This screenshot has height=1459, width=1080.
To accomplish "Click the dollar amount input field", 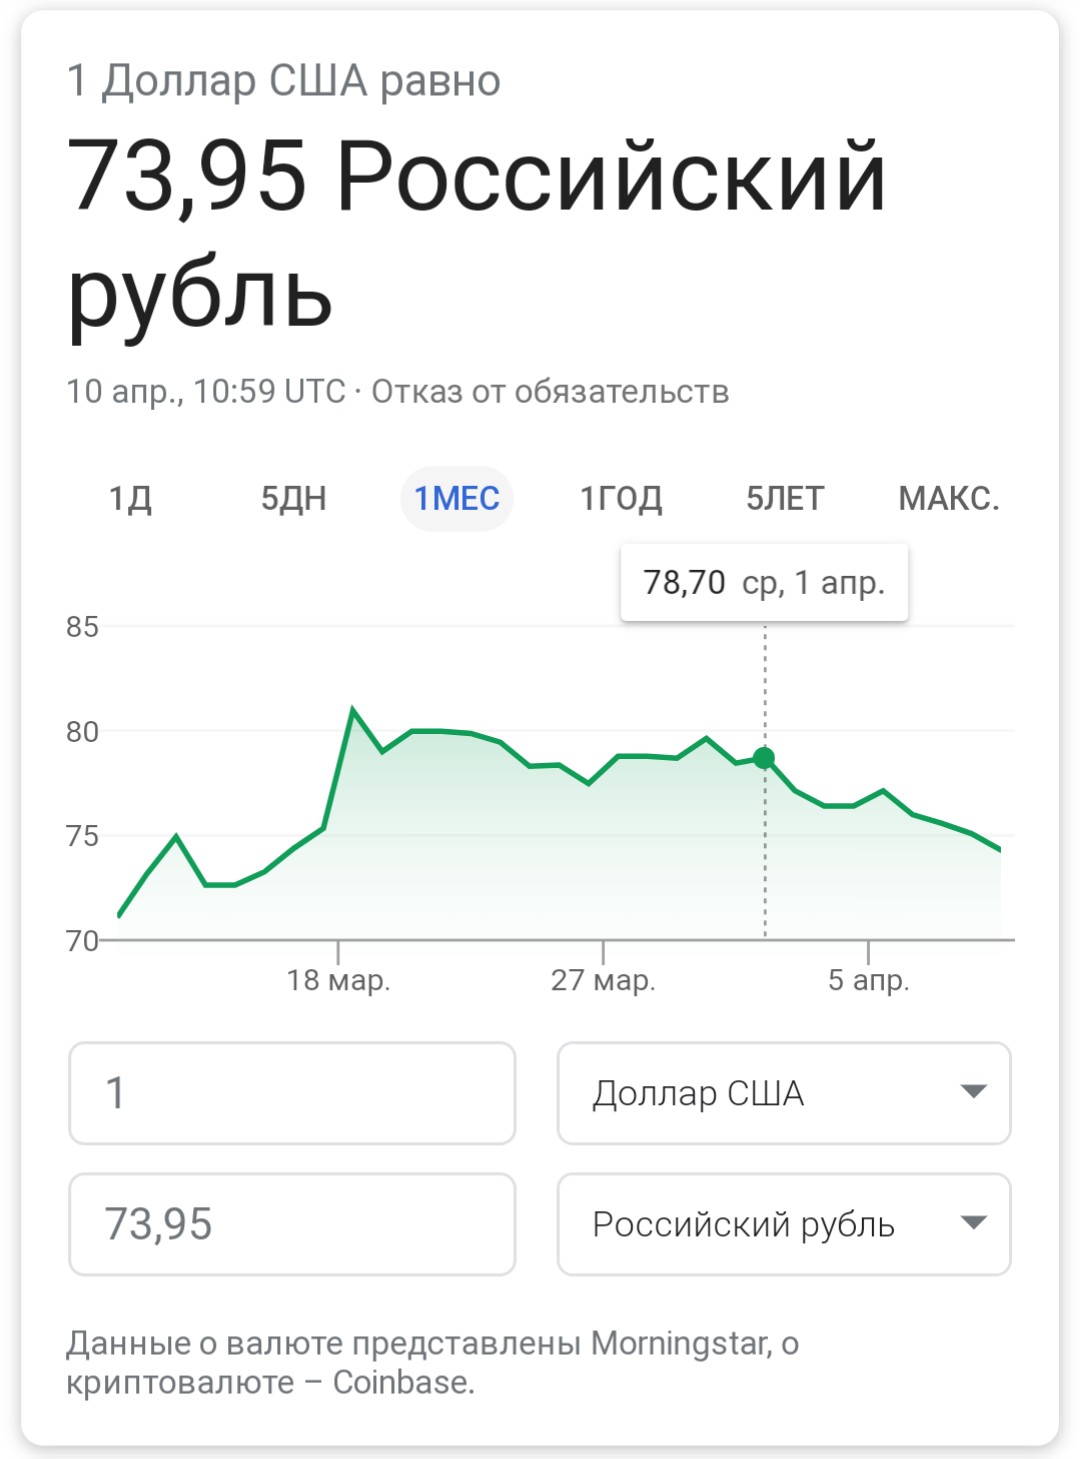I will coord(292,1093).
